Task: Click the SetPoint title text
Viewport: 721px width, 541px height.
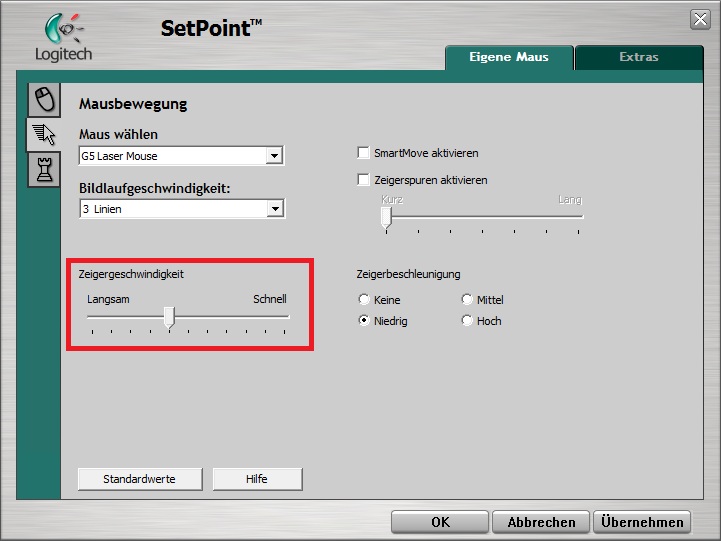Action: 211,28
